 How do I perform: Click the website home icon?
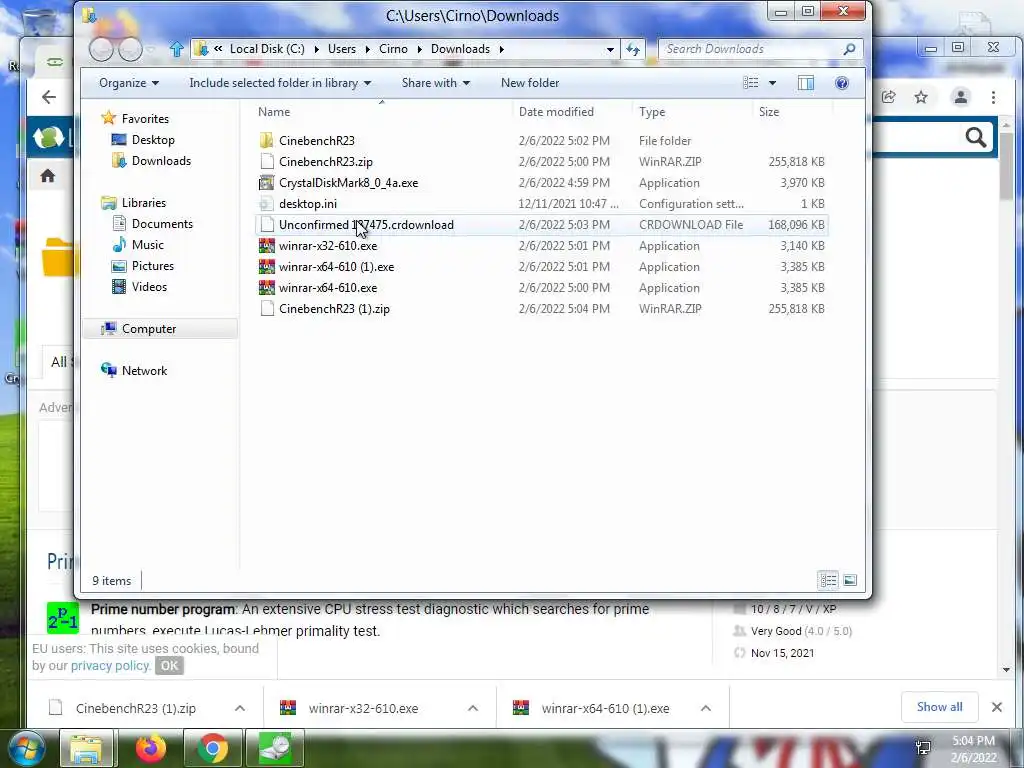pos(48,176)
